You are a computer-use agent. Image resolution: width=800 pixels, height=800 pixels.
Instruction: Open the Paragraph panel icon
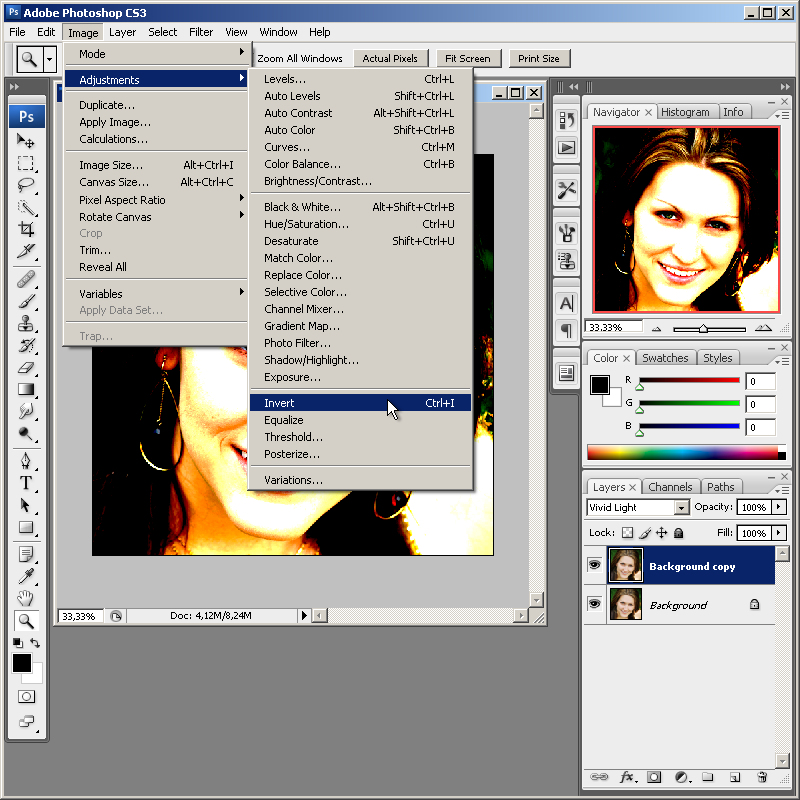pyautogui.click(x=566, y=330)
